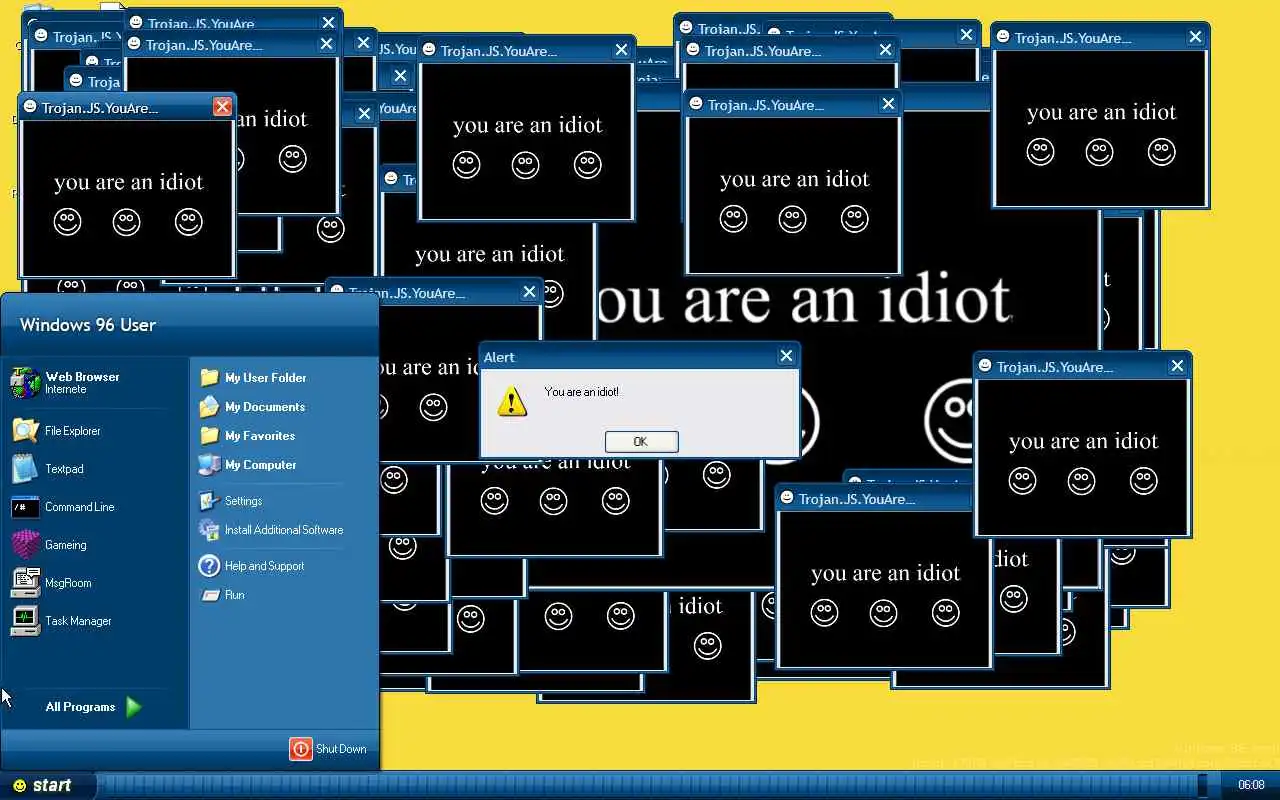Viewport: 1280px width, 800px height.
Task: Close the Alert dialog with its X
Action: [x=786, y=356]
